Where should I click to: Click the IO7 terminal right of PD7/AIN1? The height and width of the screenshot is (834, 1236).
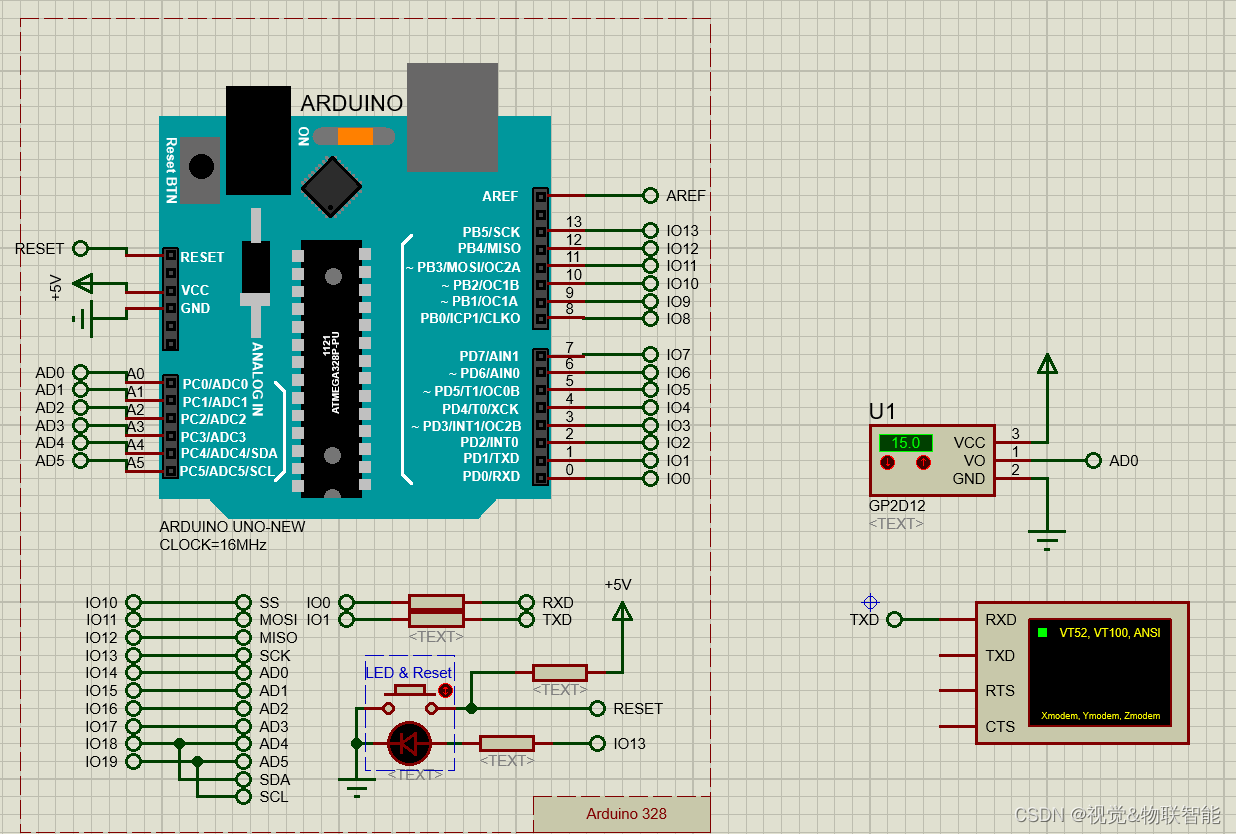point(651,355)
